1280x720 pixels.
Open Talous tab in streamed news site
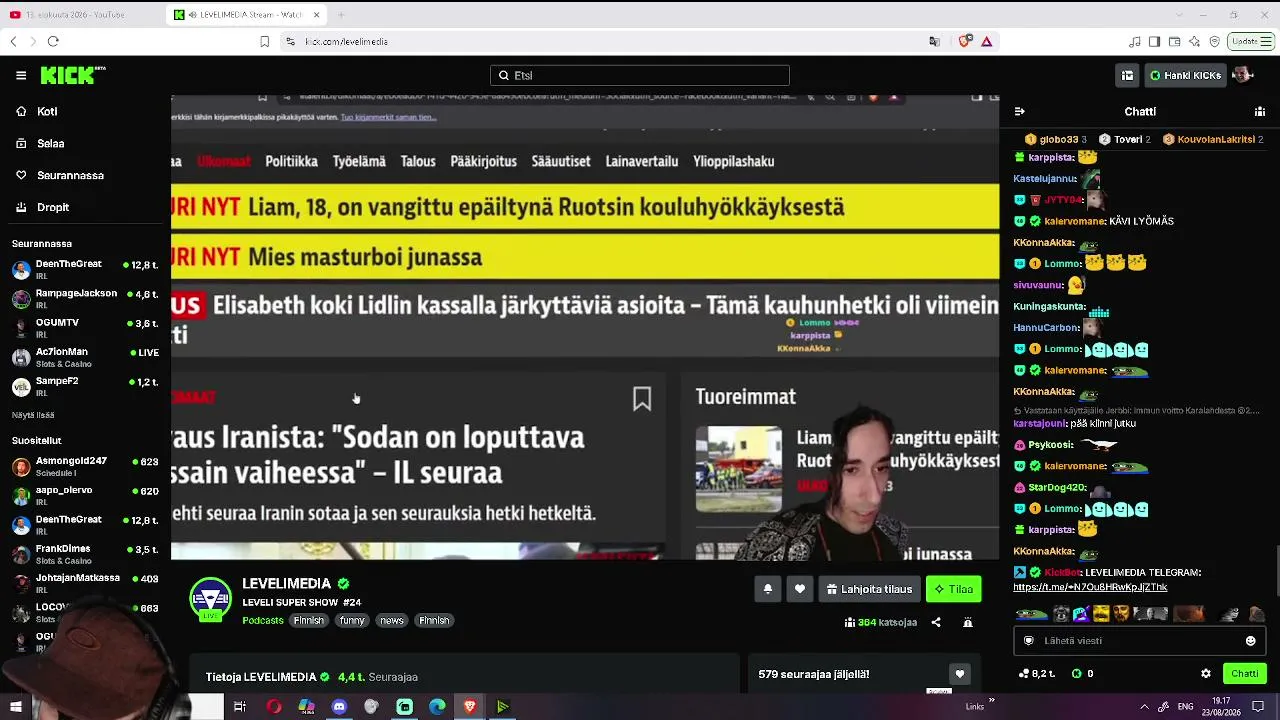coord(418,161)
